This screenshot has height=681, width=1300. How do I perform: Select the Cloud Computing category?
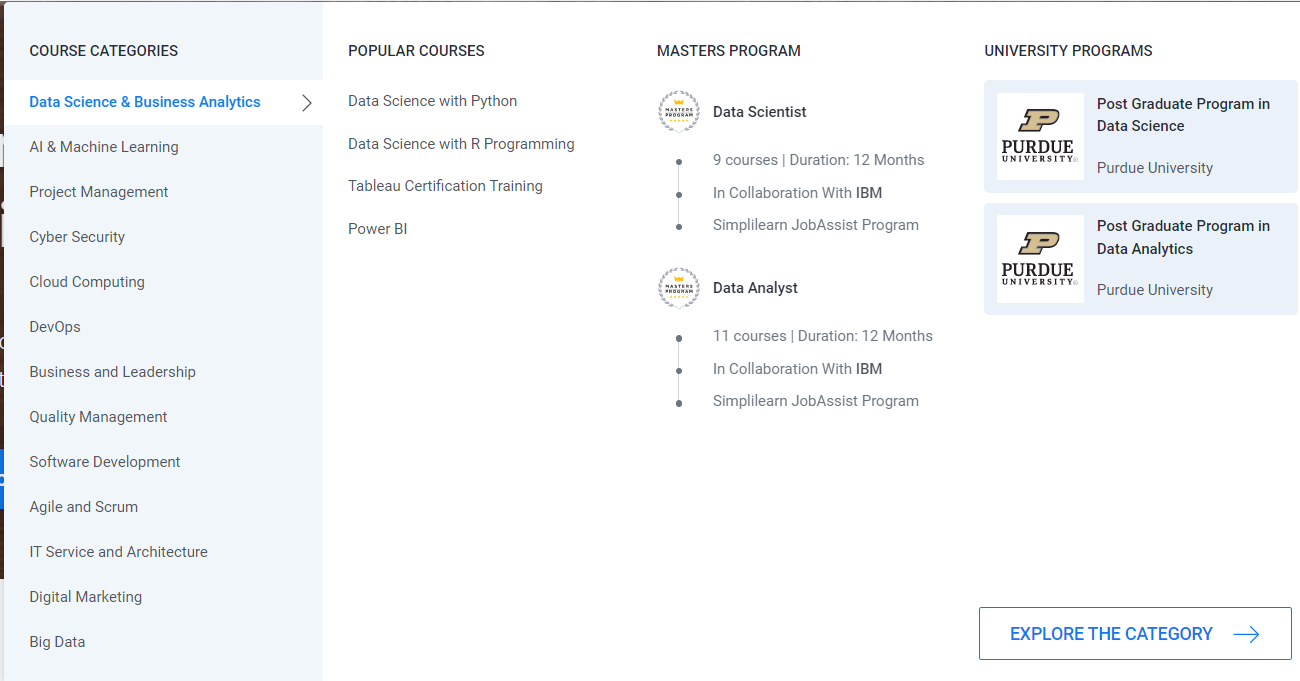(87, 282)
